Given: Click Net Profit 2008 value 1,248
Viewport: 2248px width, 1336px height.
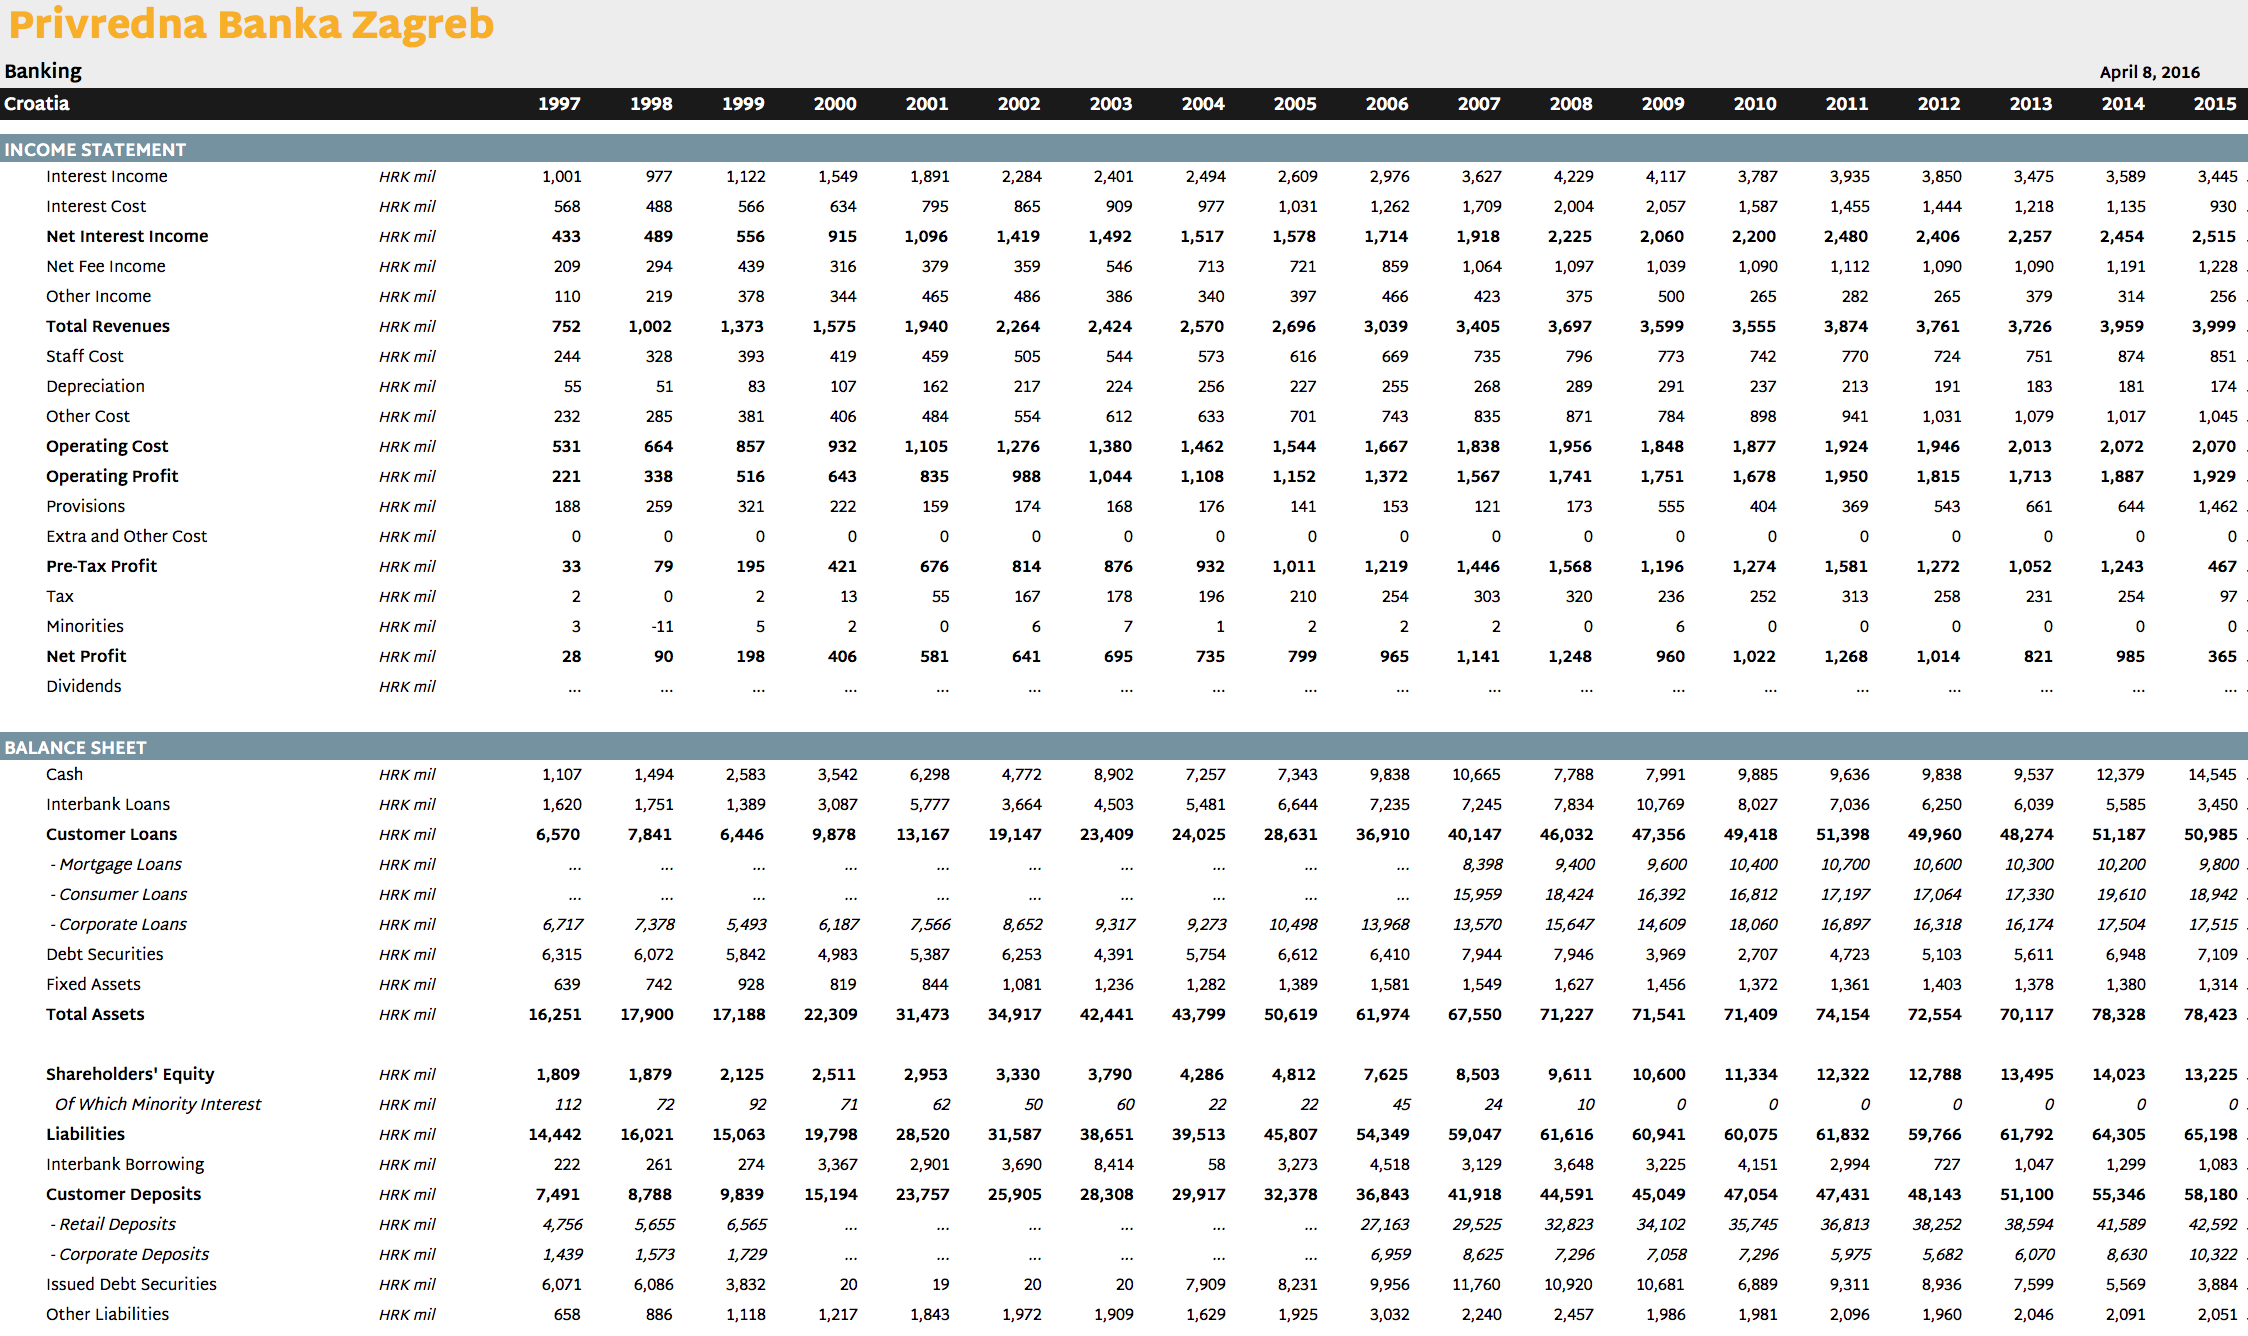Looking at the screenshot, I should pyautogui.click(x=1570, y=656).
